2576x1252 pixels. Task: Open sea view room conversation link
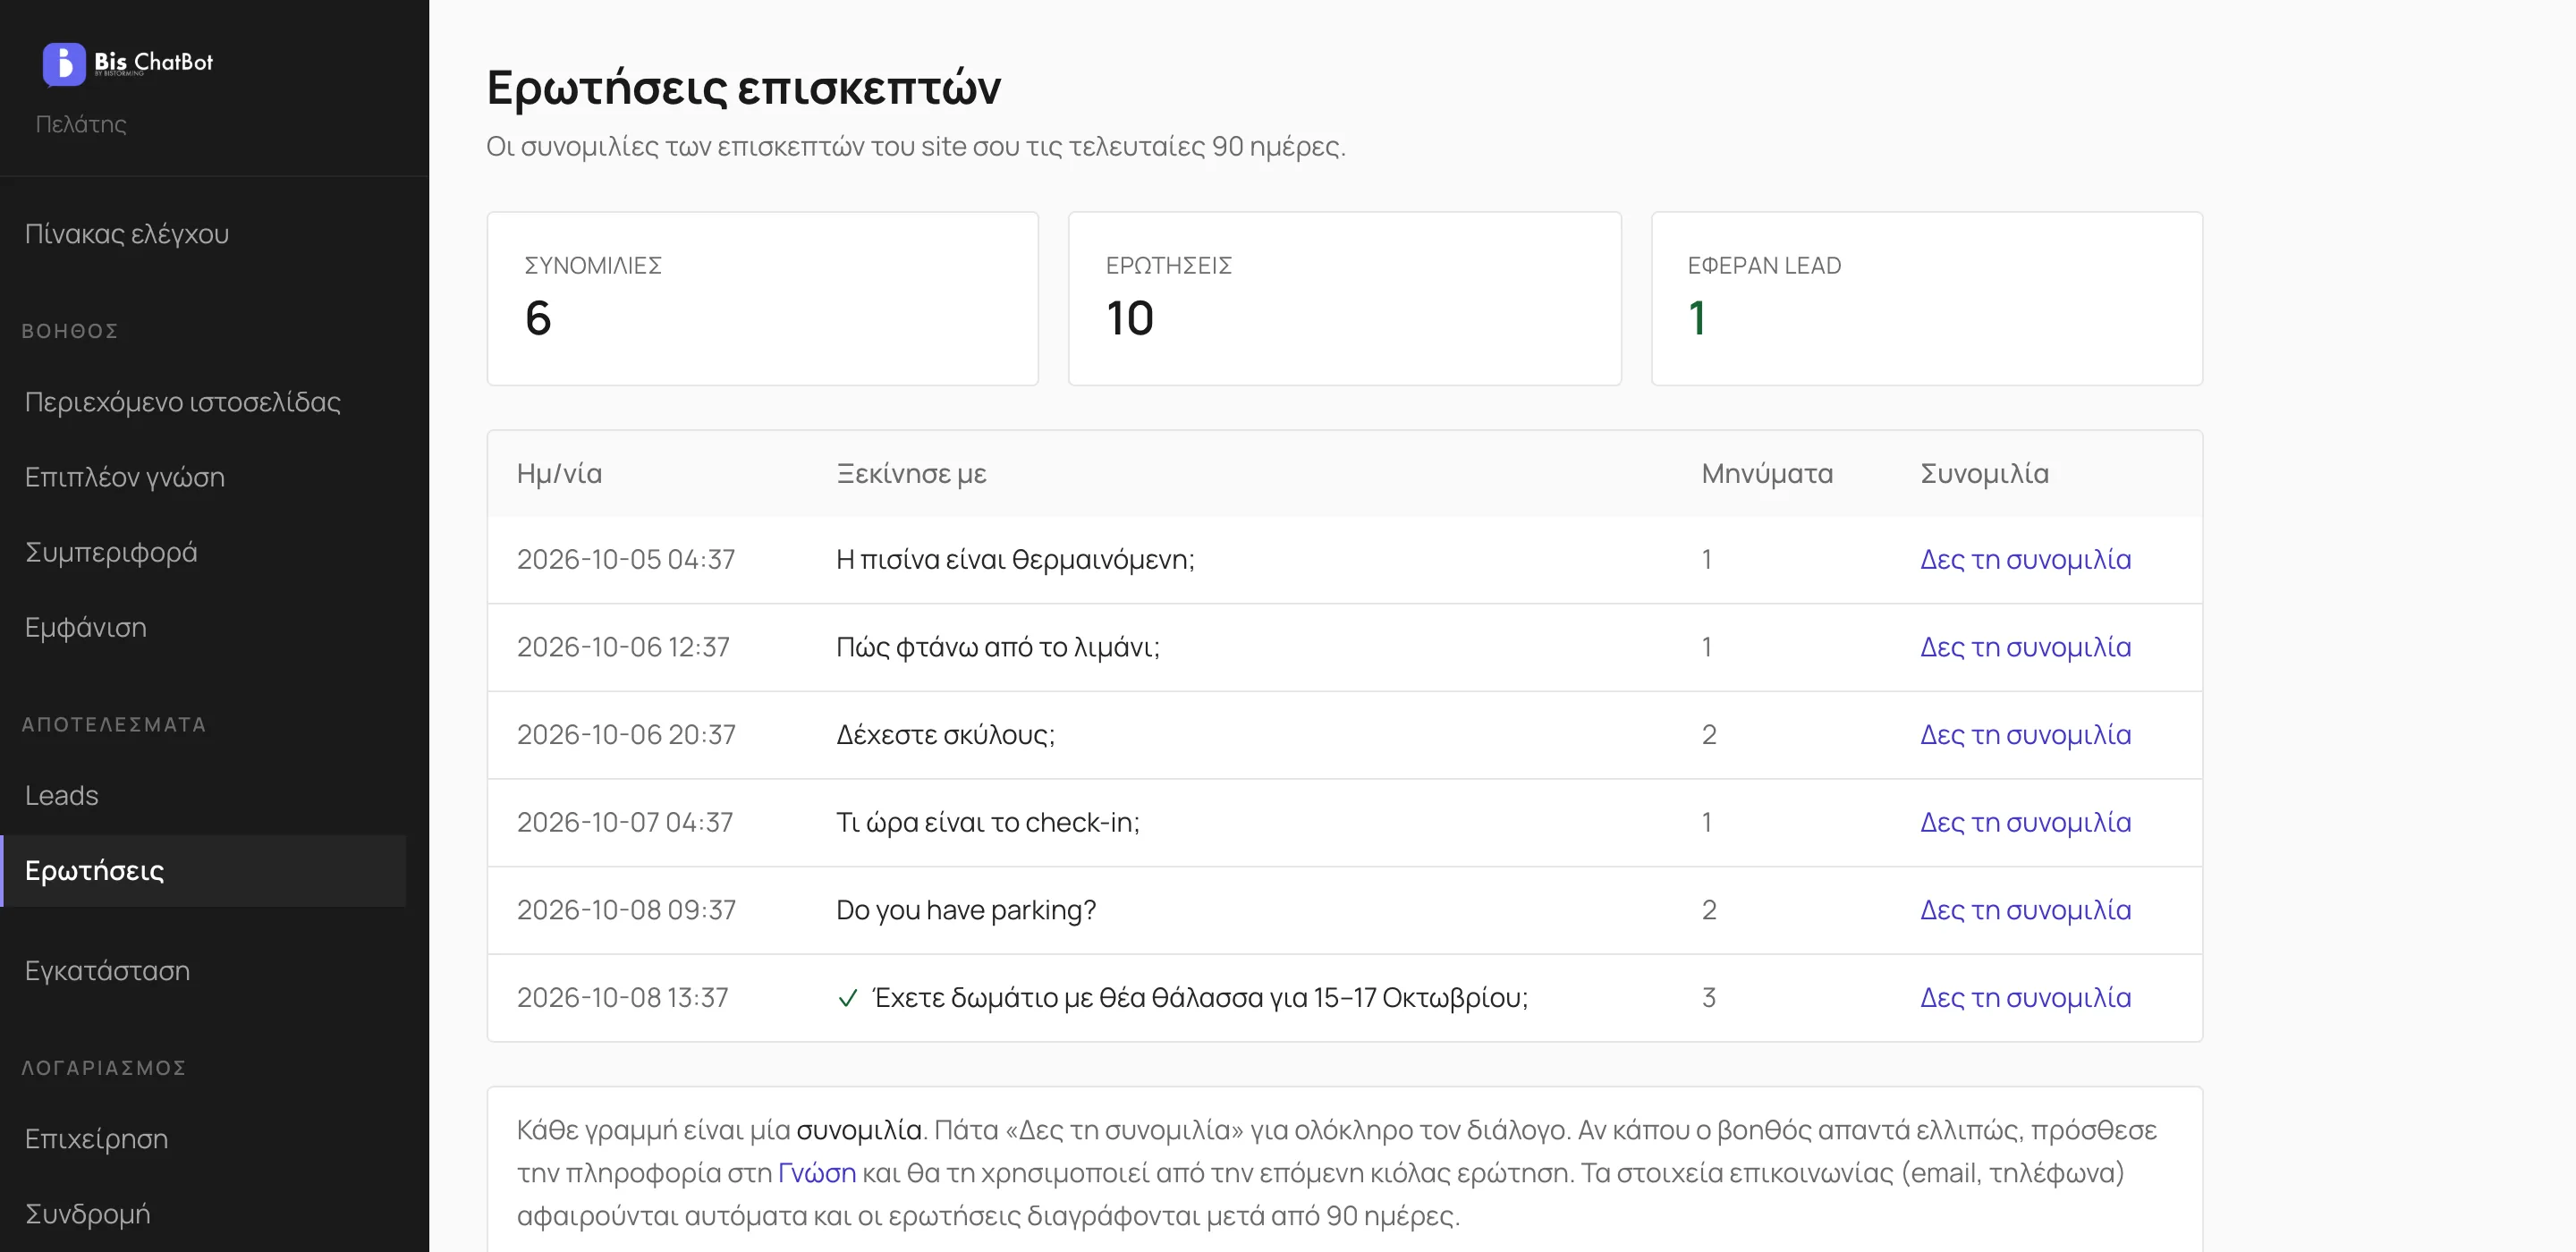(2026, 998)
